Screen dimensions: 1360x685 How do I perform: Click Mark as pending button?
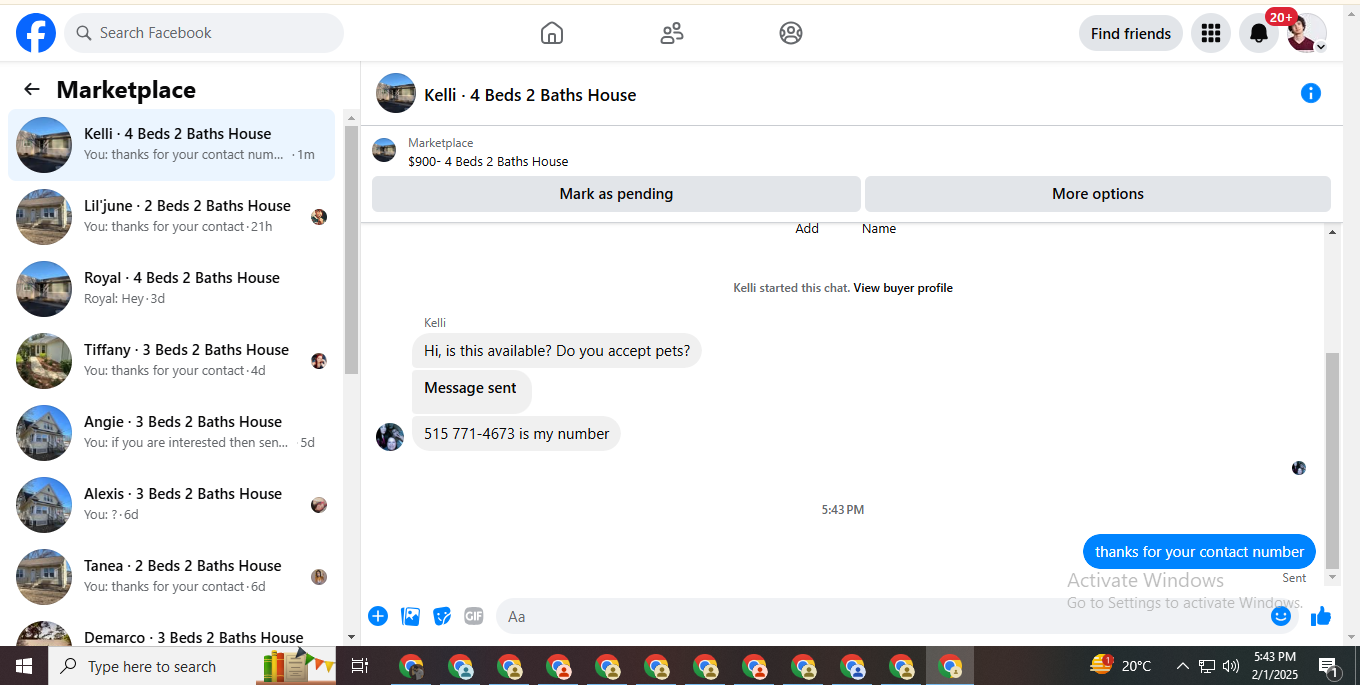[x=616, y=194]
